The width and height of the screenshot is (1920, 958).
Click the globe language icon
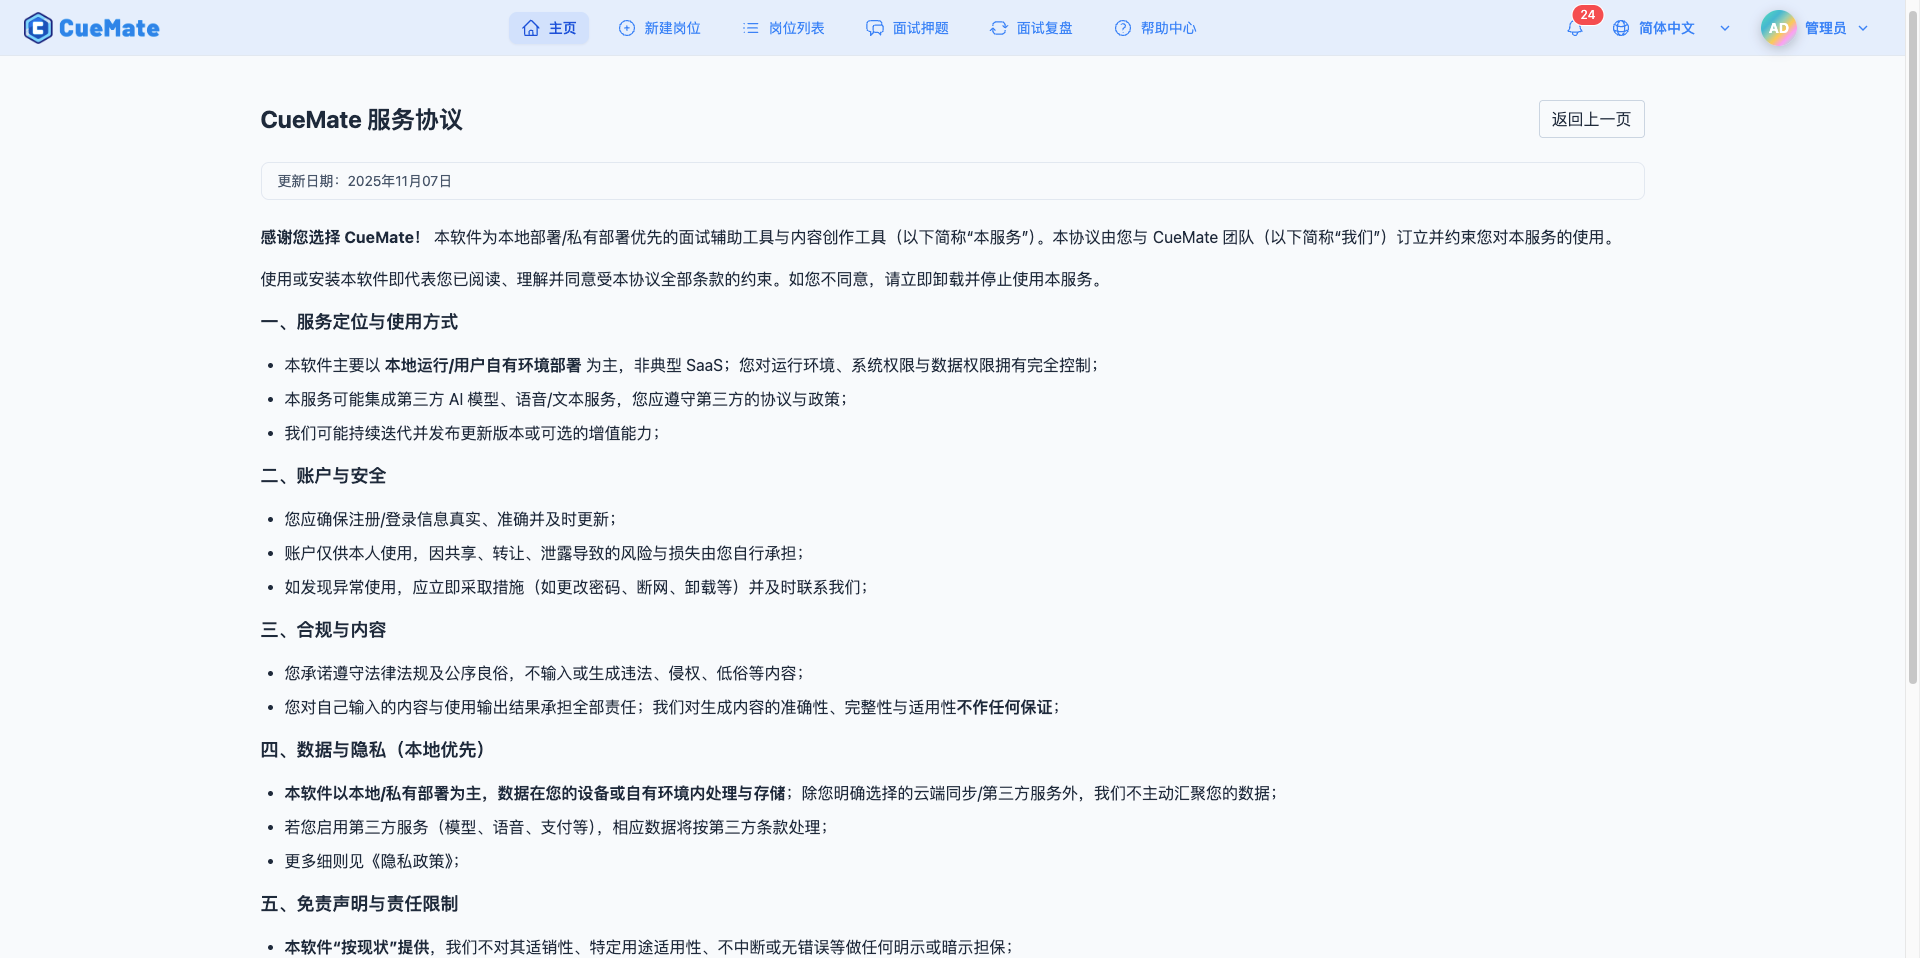click(1621, 28)
